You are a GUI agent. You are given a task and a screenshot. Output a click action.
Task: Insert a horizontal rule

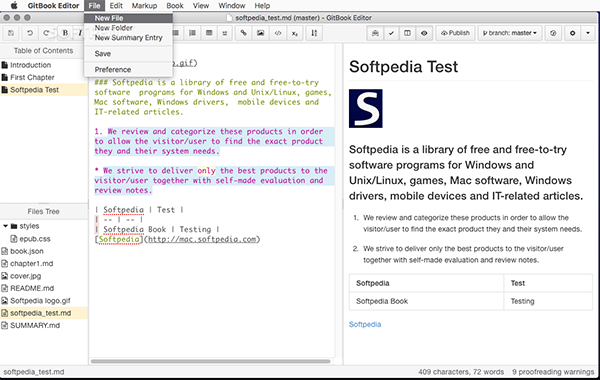coord(225,33)
